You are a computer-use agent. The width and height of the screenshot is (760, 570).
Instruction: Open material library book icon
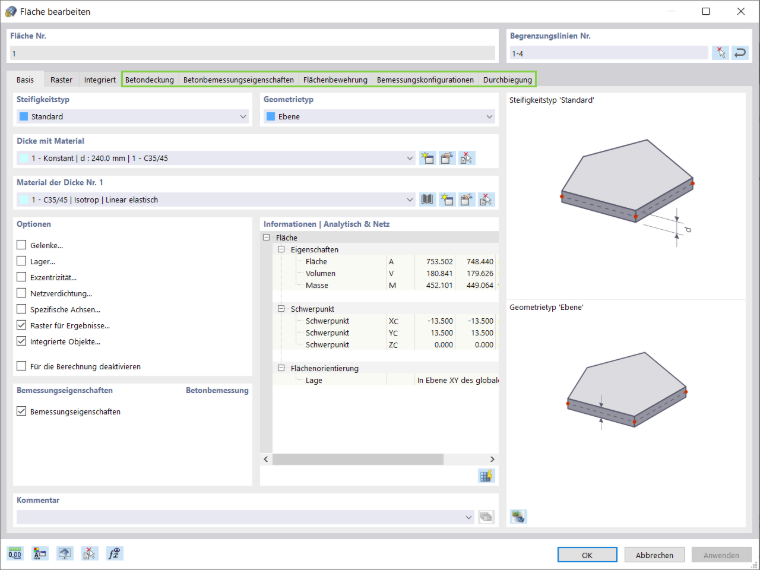click(x=427, y=199)
